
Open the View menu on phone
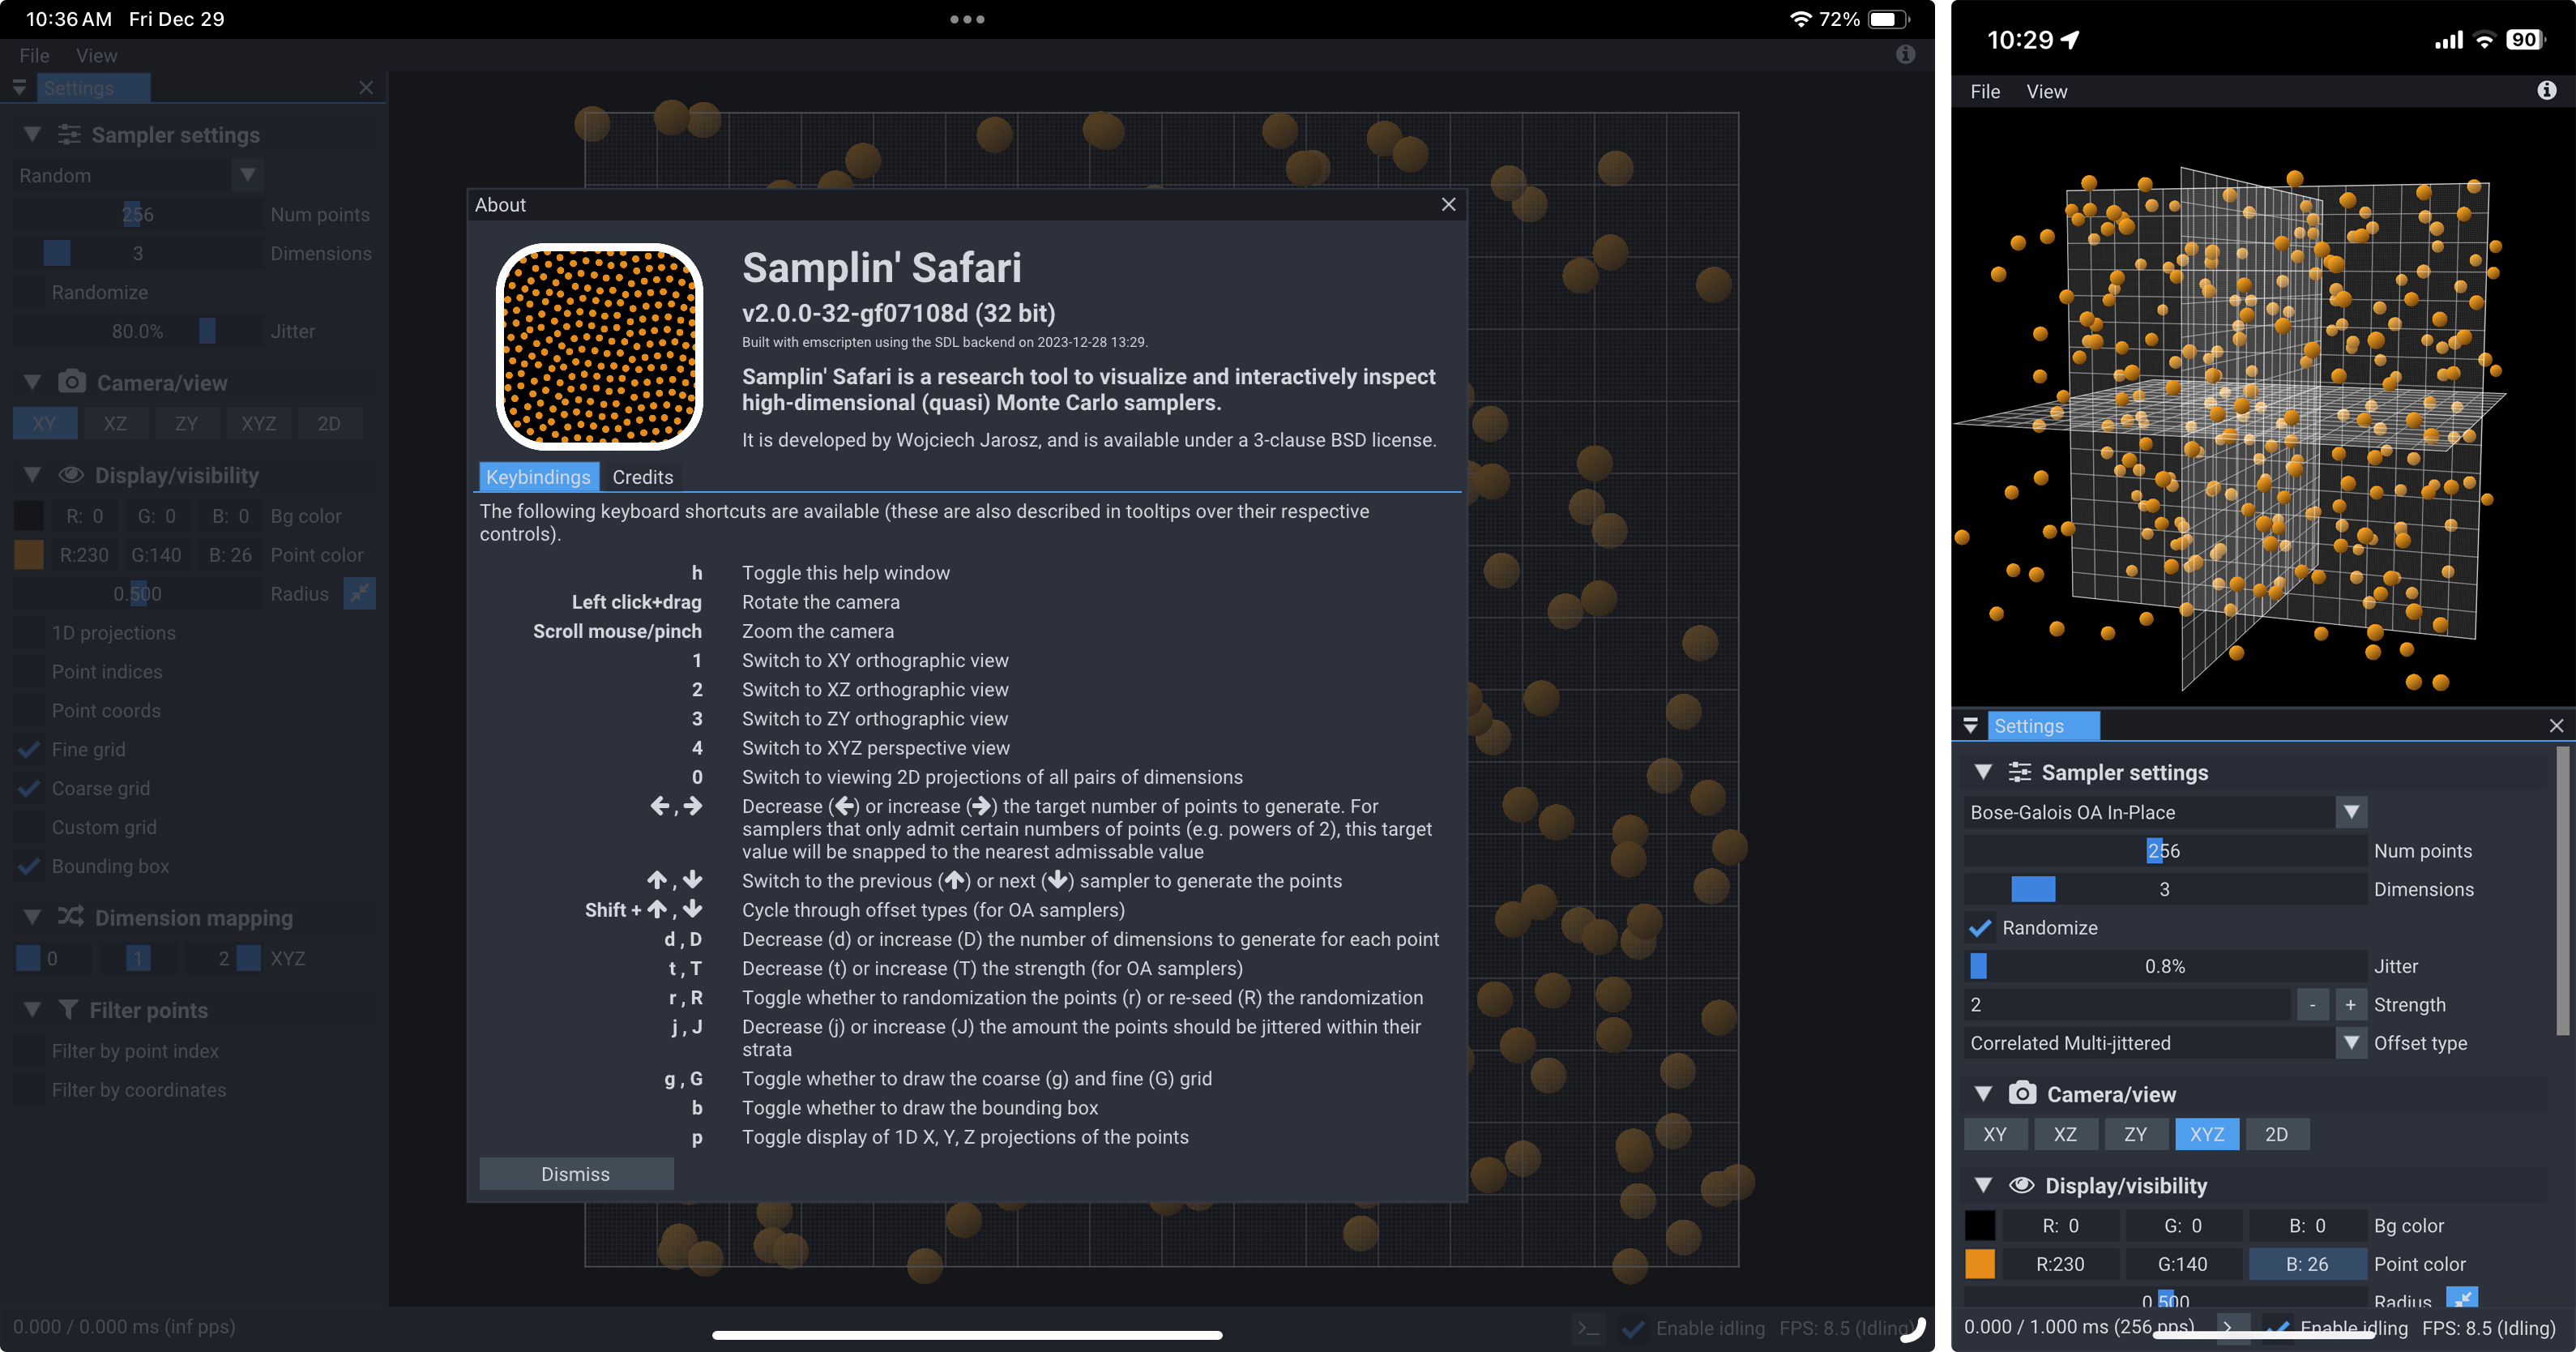[2046, 91]
